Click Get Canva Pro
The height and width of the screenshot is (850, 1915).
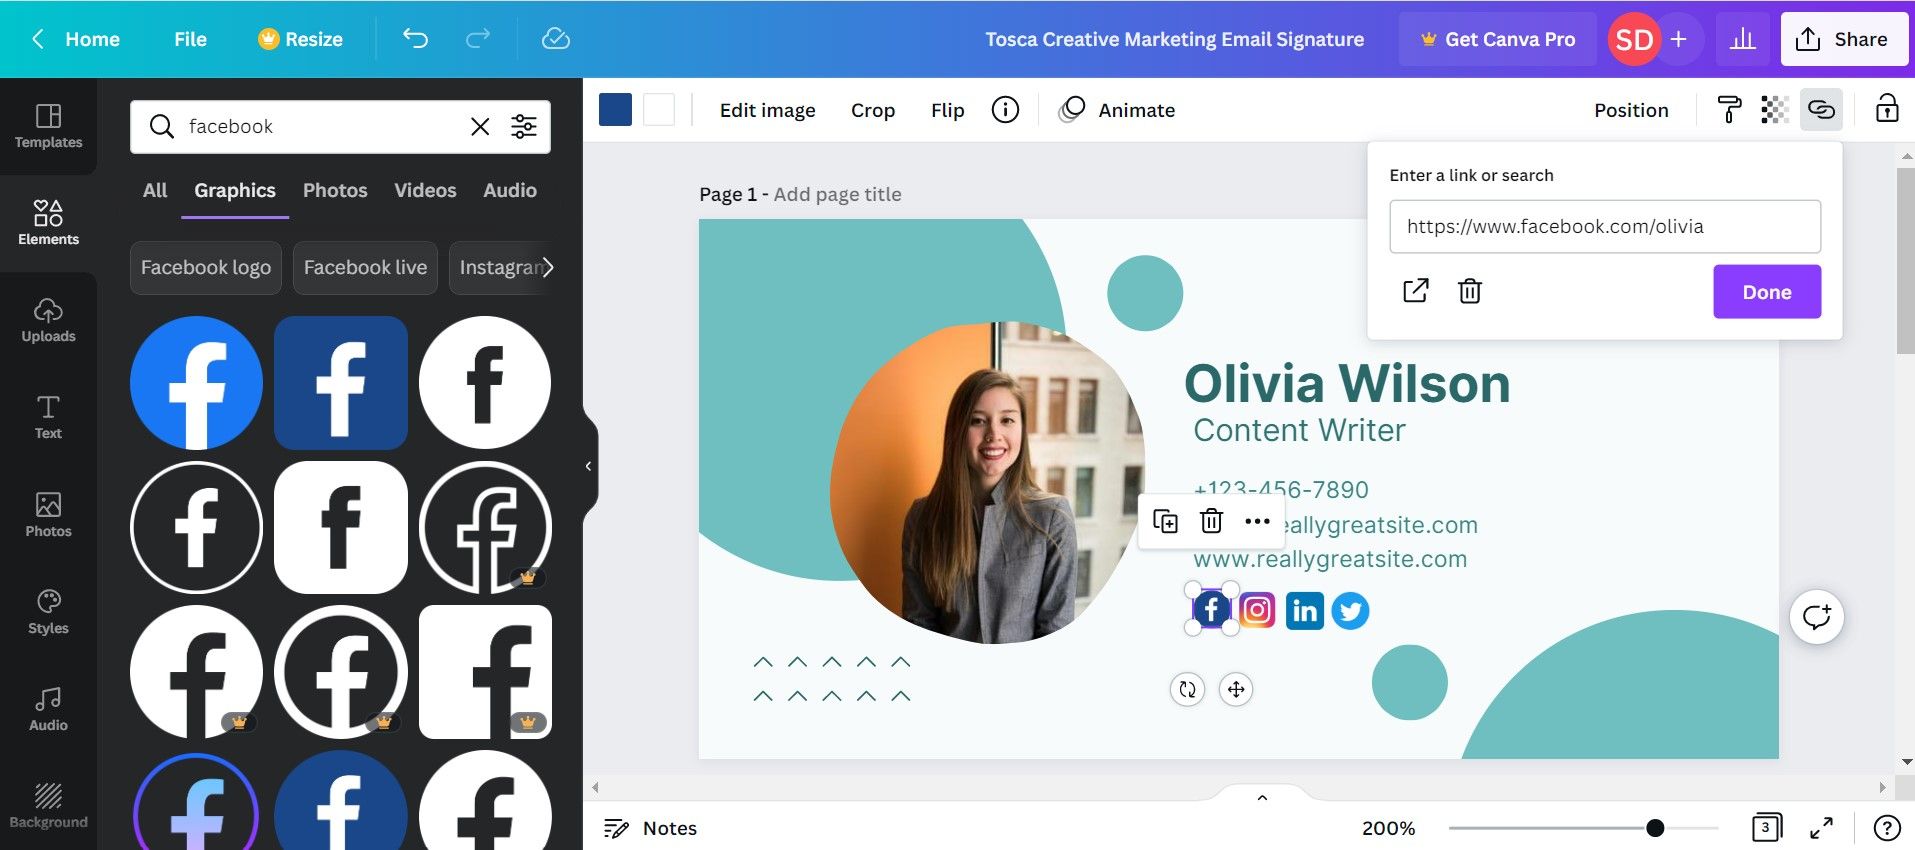(1497, 39)
